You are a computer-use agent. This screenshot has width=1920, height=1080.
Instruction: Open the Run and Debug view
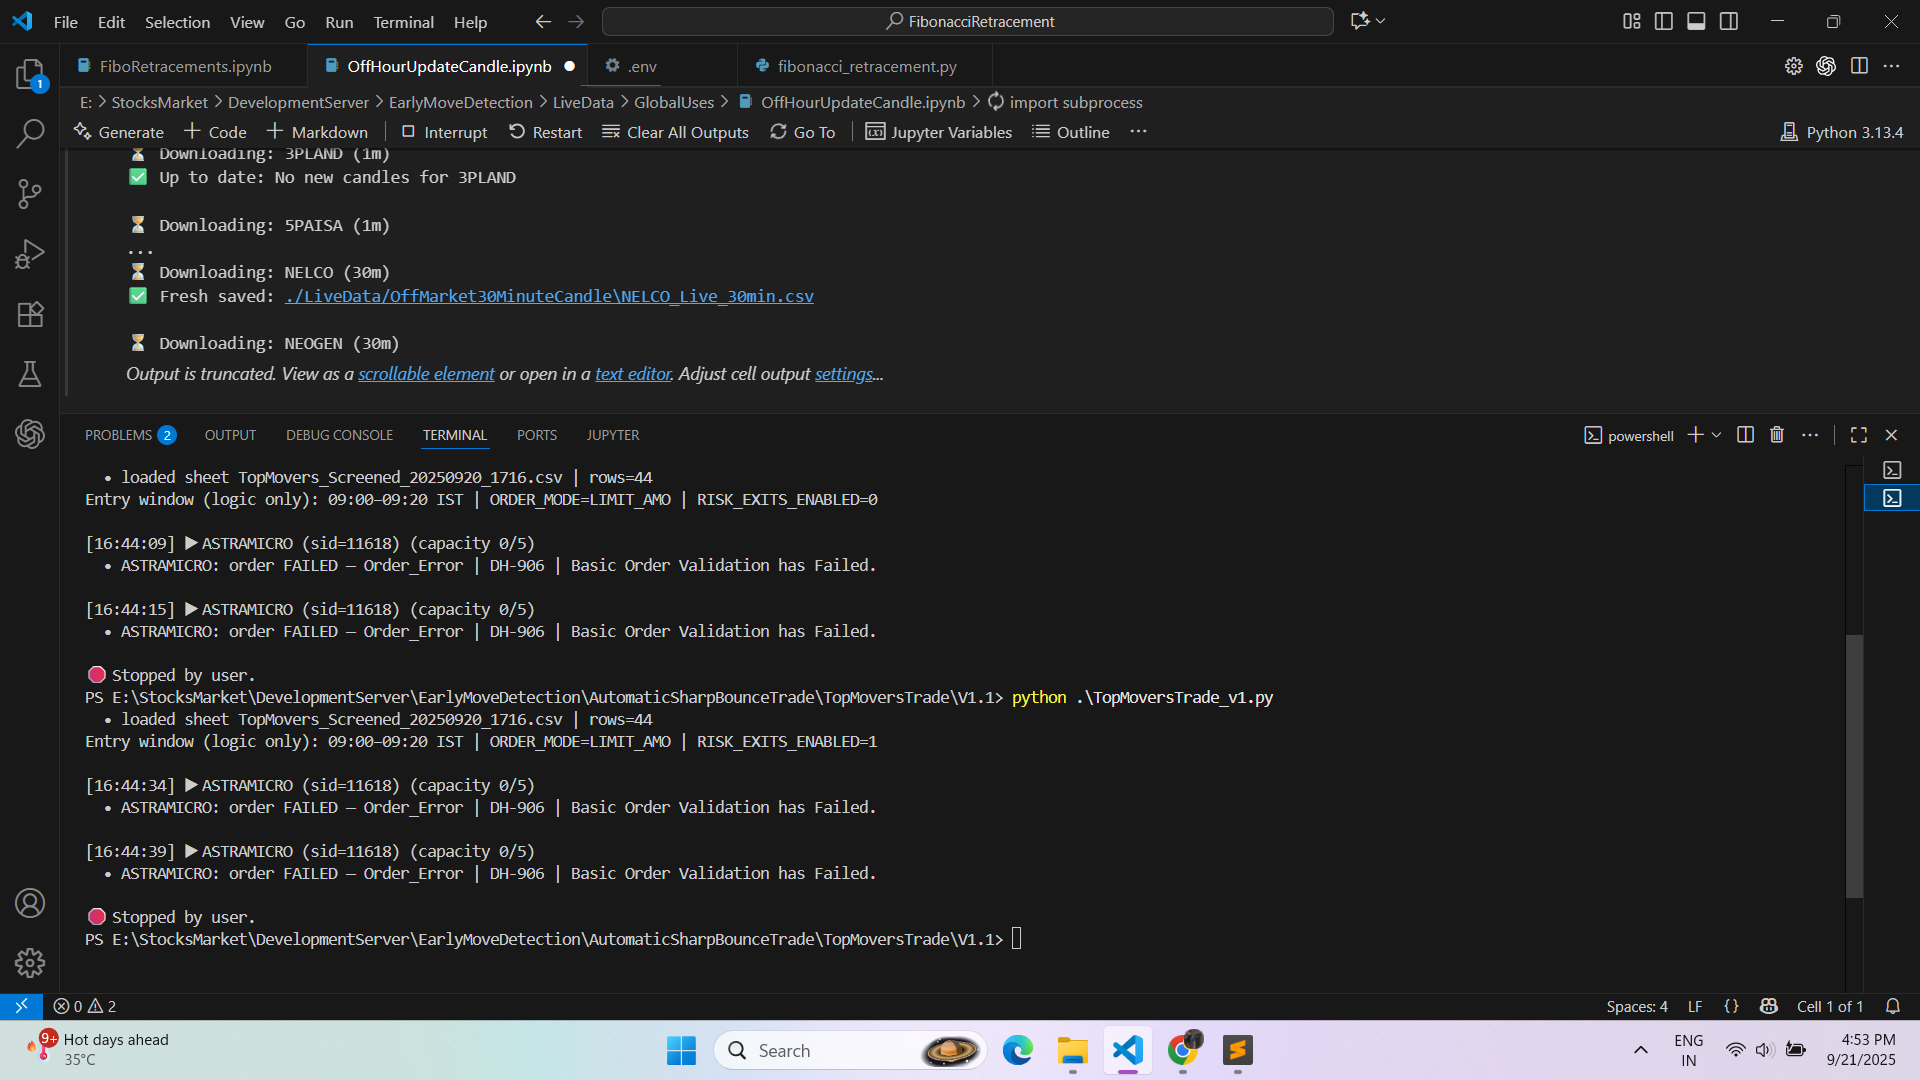click(30, 254)
